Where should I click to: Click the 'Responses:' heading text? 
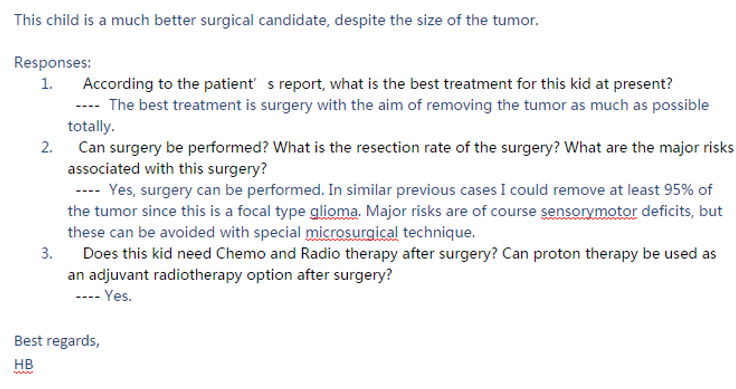[53, 62]
